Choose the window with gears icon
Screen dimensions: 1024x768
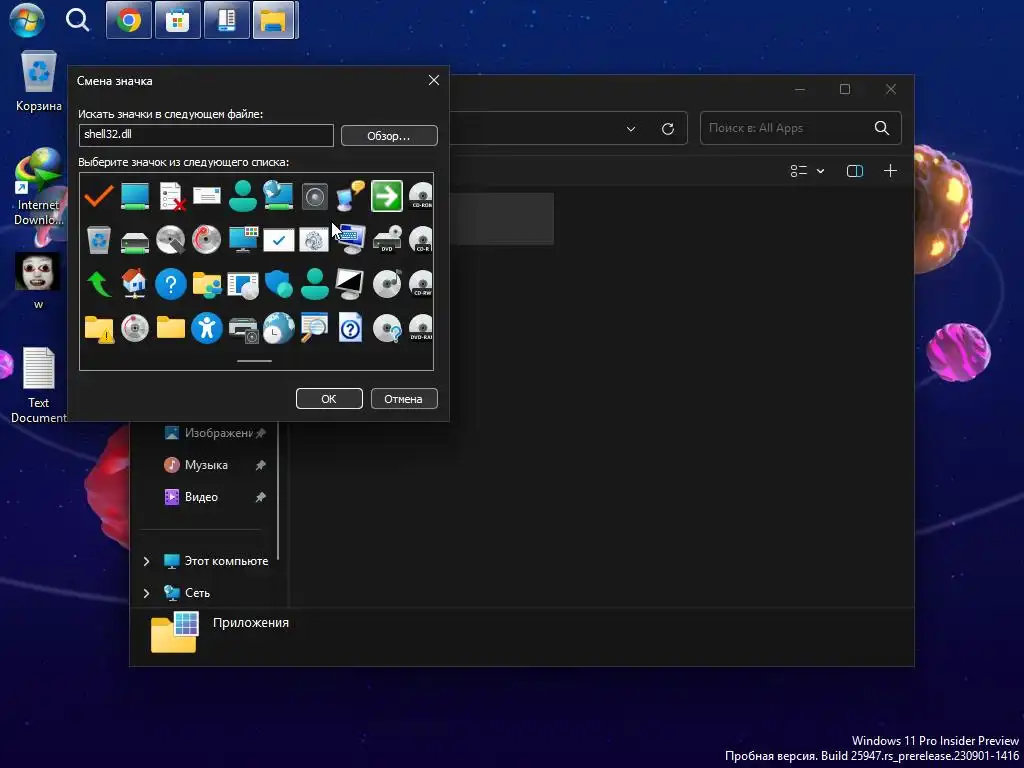coord(314,240)
